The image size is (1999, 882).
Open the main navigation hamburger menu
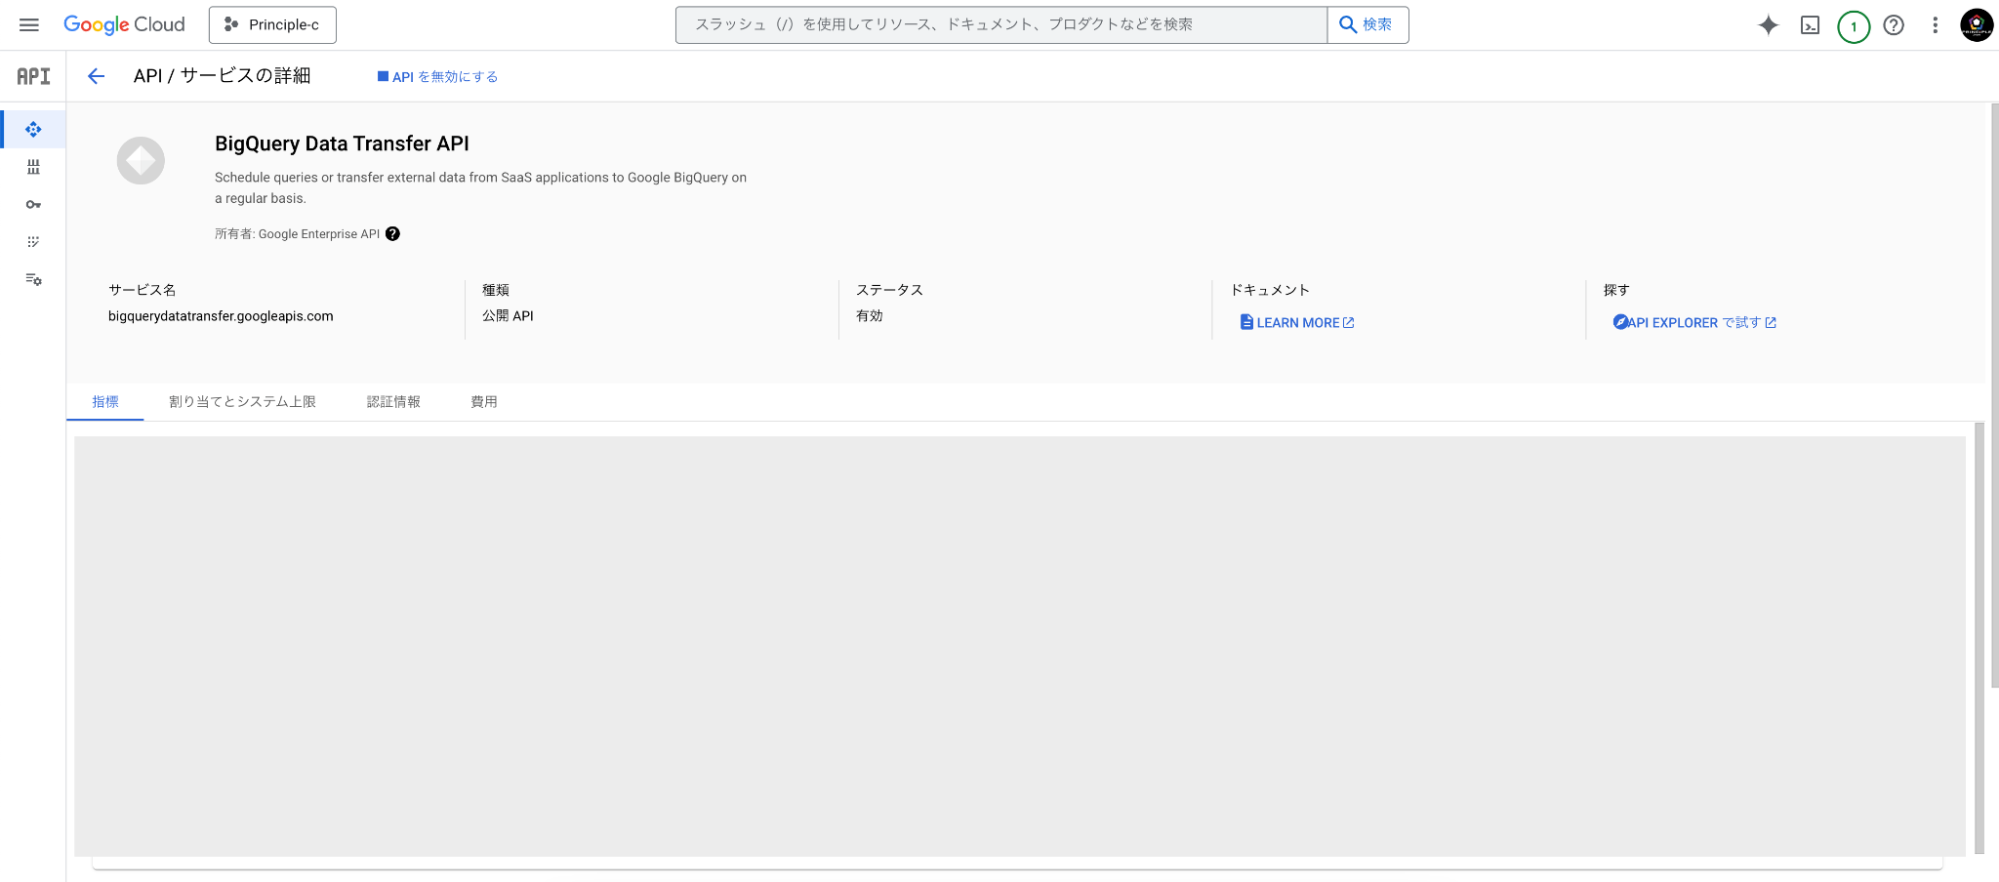point(29,25)
